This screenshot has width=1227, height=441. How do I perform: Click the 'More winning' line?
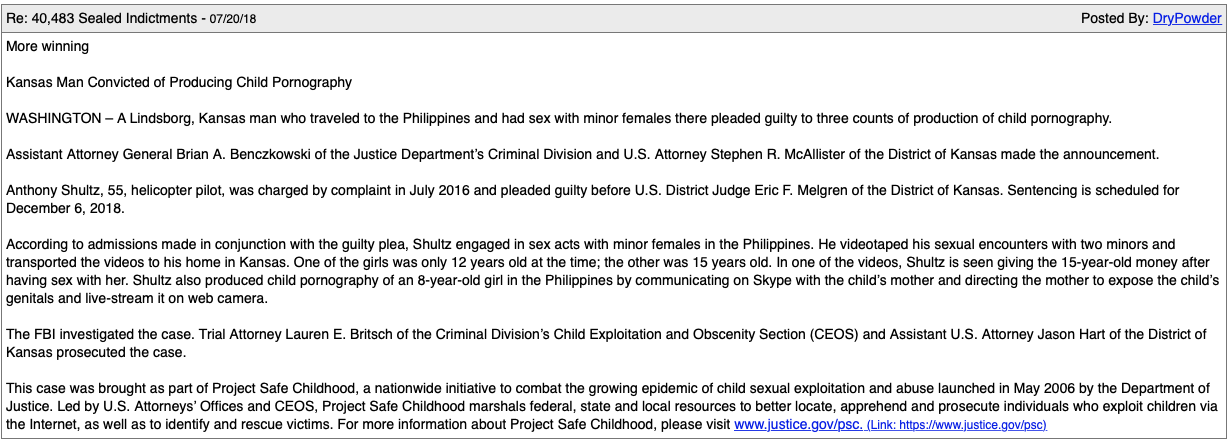point(47,46)
